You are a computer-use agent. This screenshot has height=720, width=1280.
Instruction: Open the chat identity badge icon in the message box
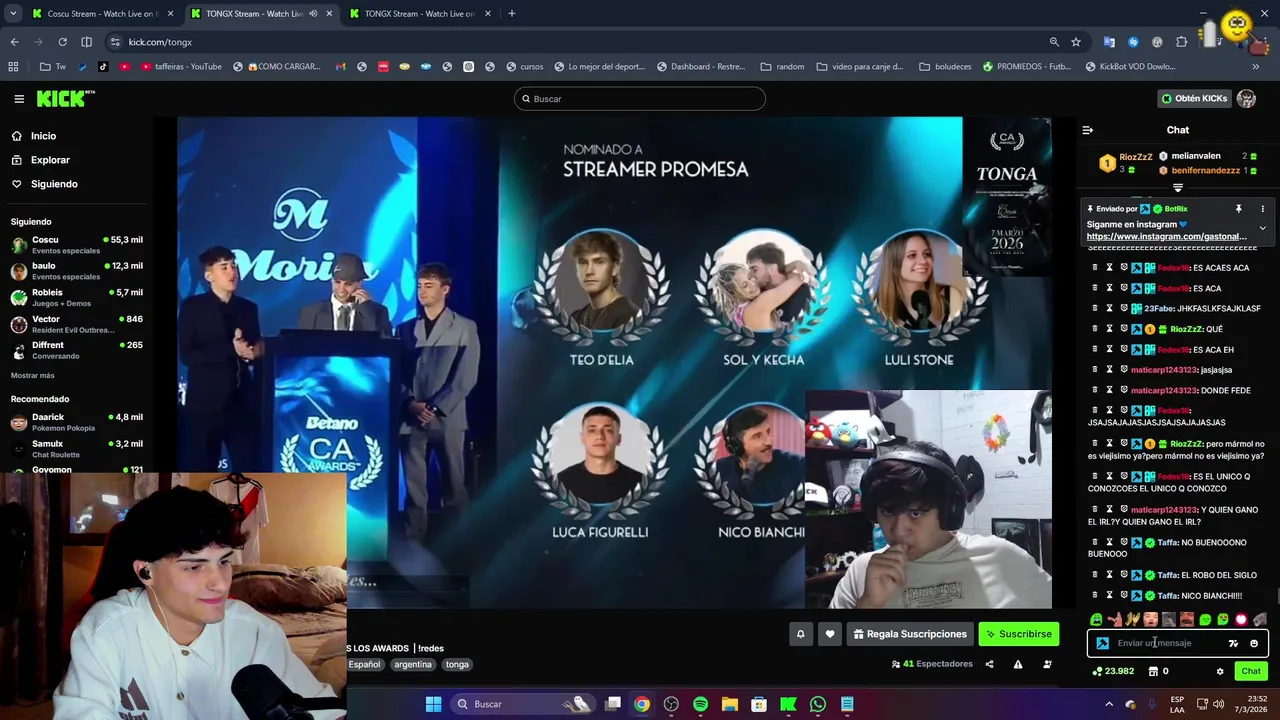1102,643
